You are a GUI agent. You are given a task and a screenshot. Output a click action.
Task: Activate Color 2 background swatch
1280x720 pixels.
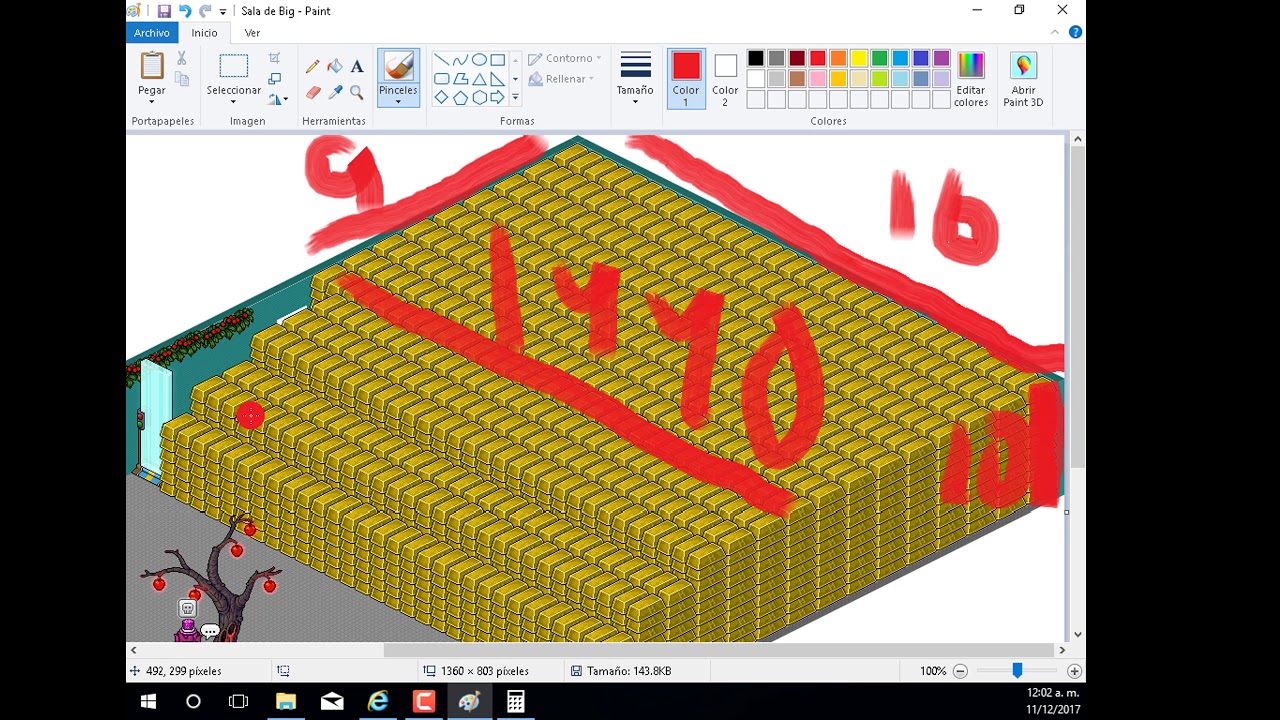click(725, 79)
